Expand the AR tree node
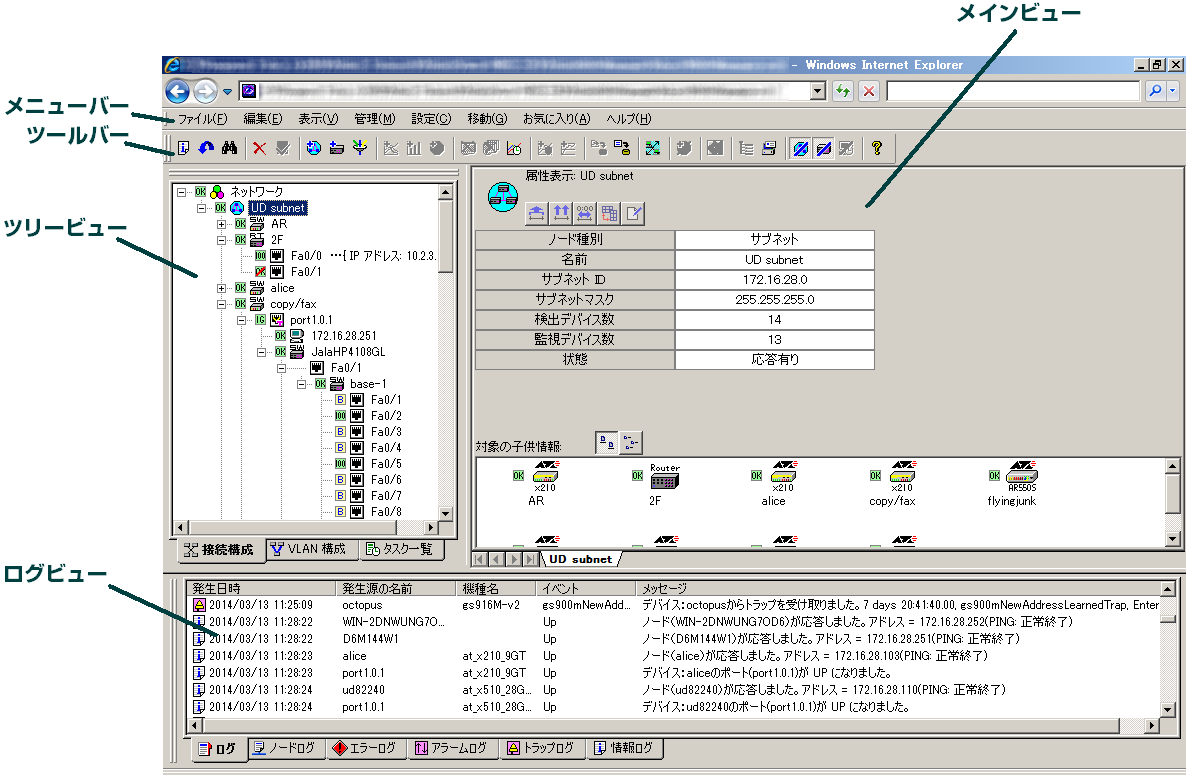The height and width of the screenshot is (775, 1188). [221, 223]
